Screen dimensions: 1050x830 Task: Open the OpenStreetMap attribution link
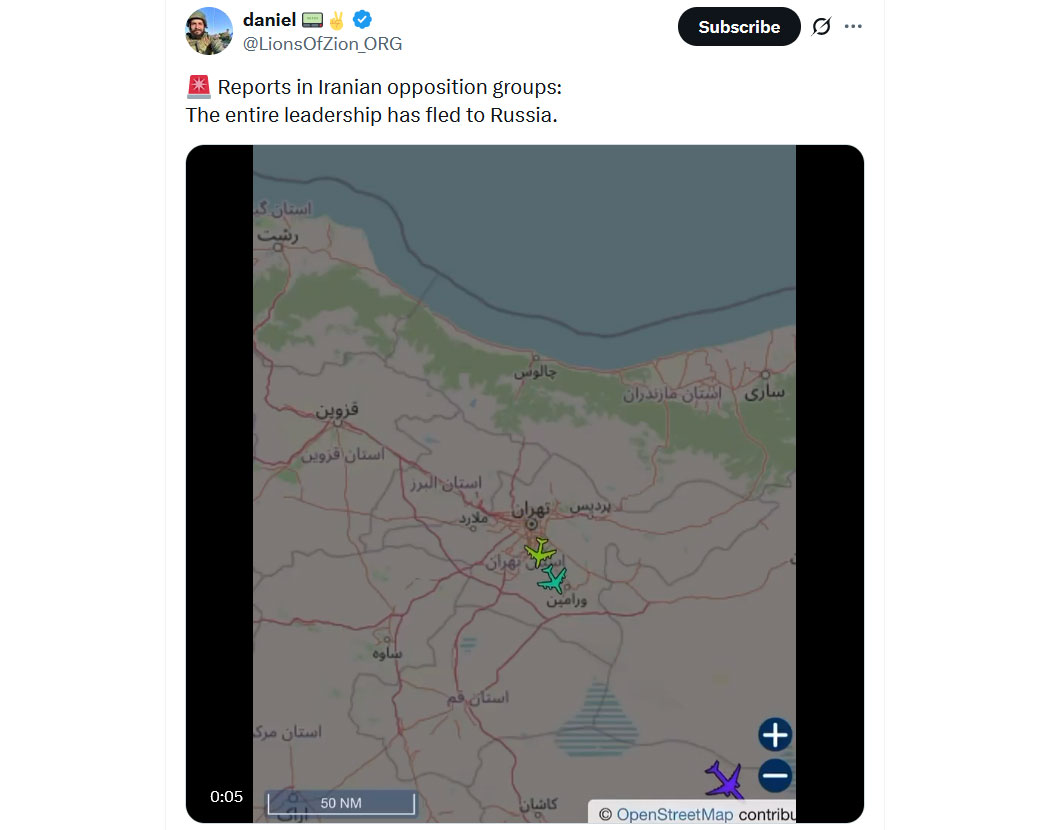(x=674, y=815)
